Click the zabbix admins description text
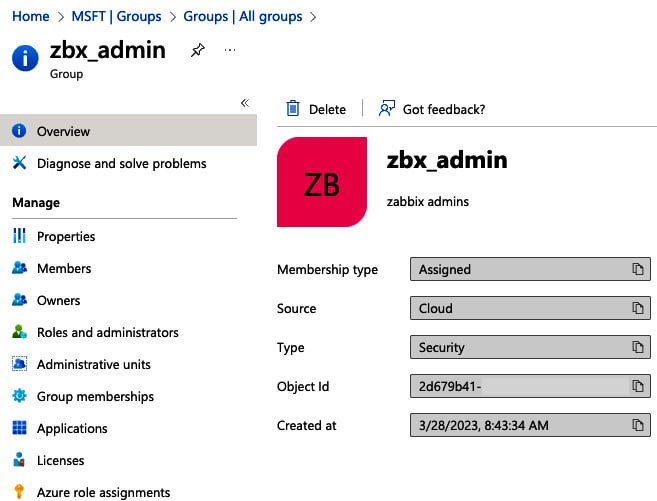The width and height of the screenshot is (657, 501). pos(427,201)
